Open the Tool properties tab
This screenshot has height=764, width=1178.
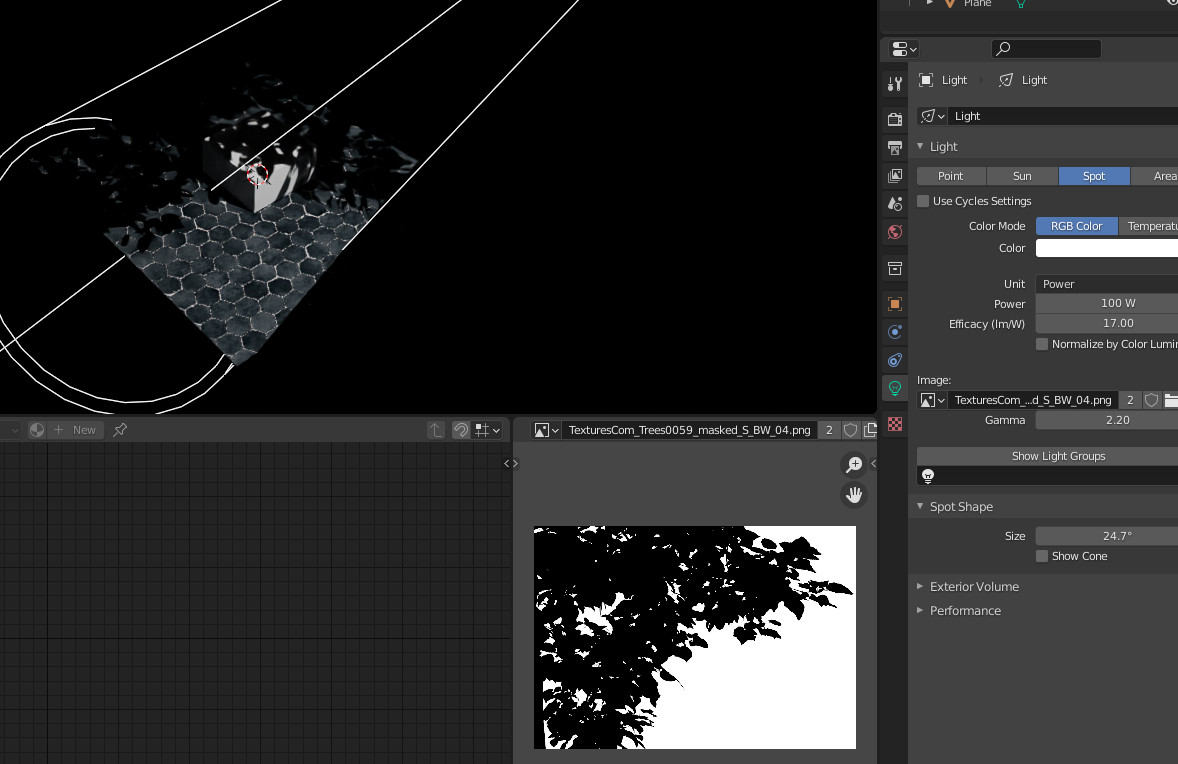(895, 85)
